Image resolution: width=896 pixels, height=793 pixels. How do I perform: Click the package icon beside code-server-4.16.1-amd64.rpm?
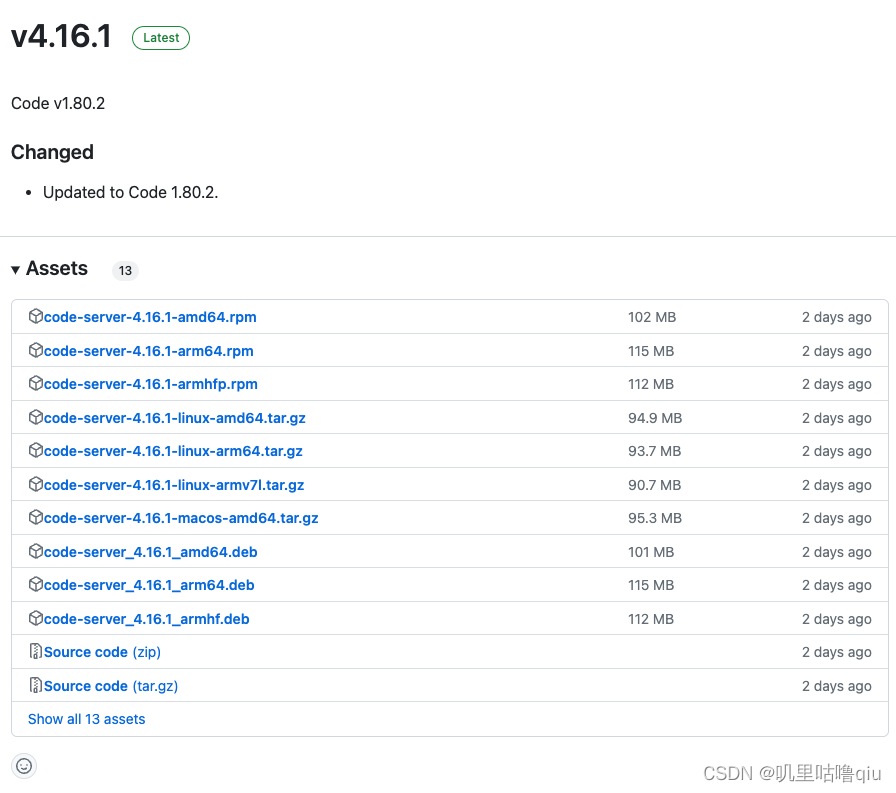pyautogui.click(x=35, y=316)
